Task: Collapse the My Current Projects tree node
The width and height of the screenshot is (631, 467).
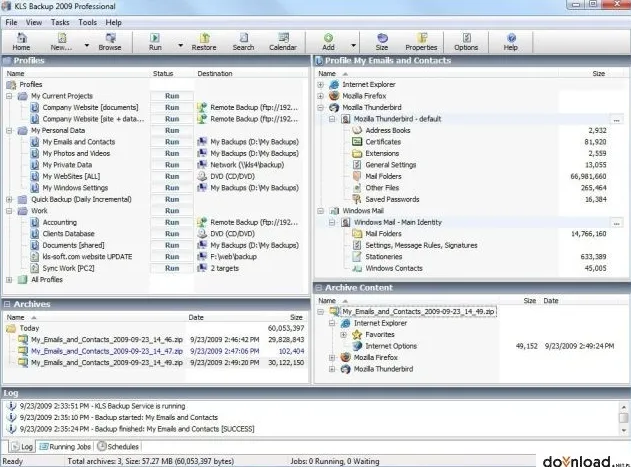Action: (9, 96)
